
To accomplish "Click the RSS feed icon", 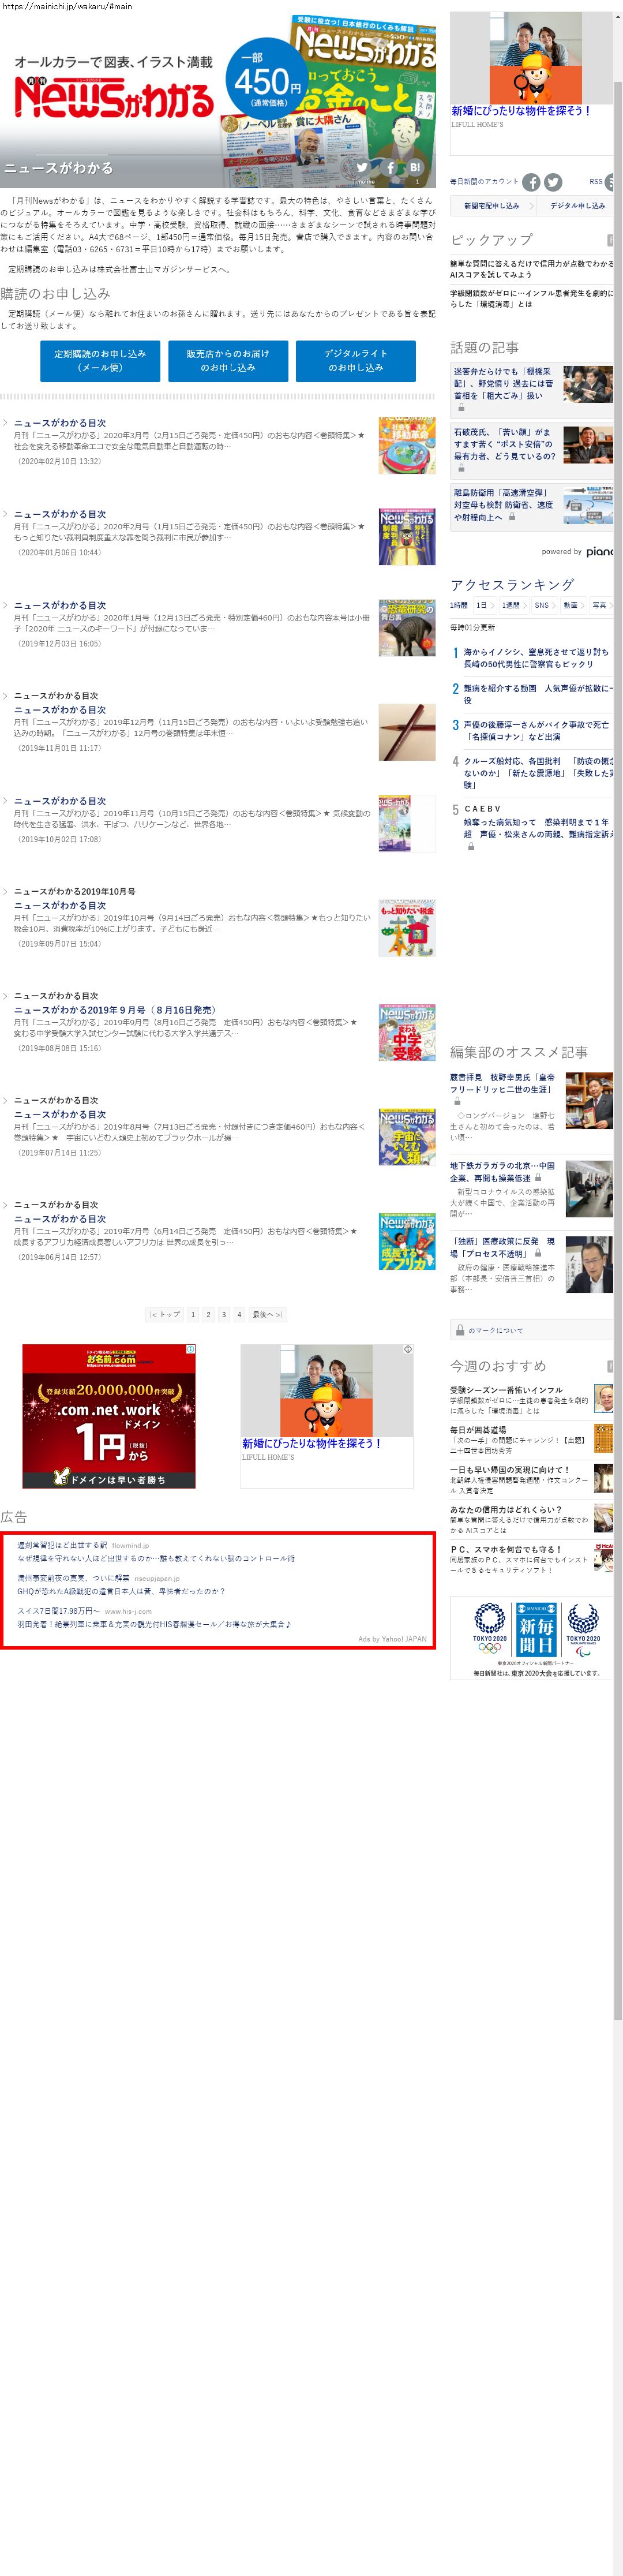I will 610,182.
